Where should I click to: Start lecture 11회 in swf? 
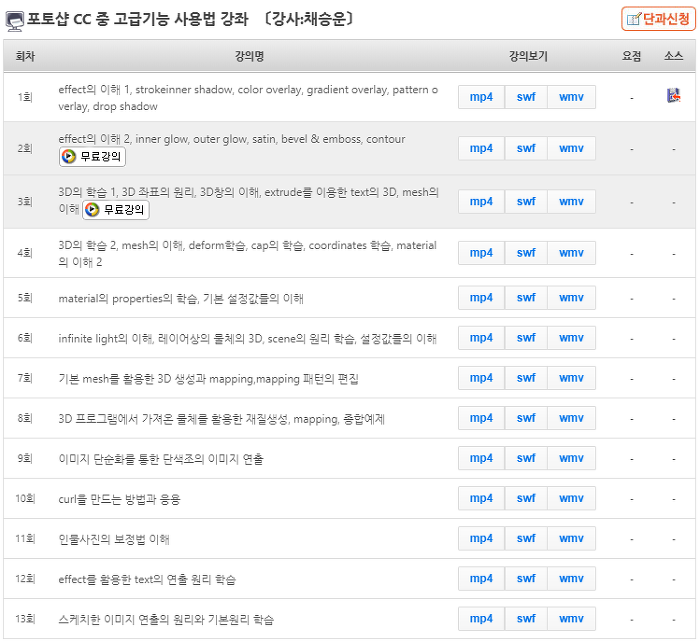pyautogui.click(x=526, y=539)
